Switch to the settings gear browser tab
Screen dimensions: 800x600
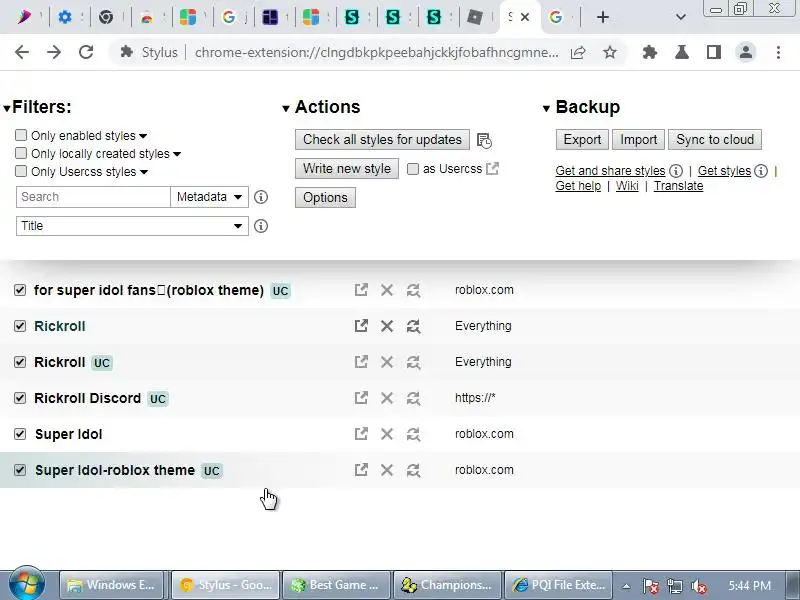coord(65,17)
